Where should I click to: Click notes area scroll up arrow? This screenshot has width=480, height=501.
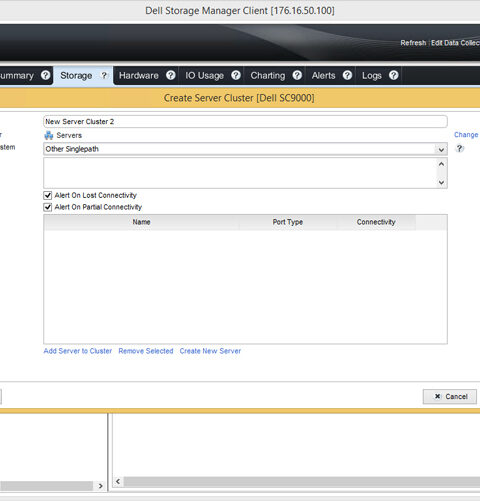coord(441,164)
